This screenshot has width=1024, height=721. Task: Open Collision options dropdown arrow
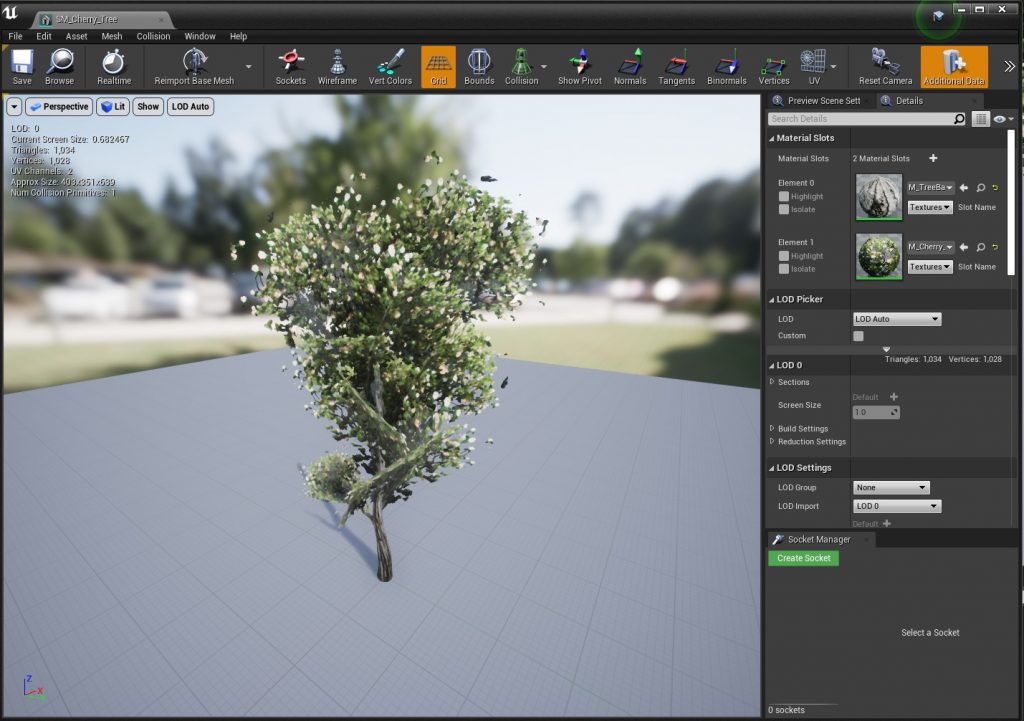[x=544, y=67]
